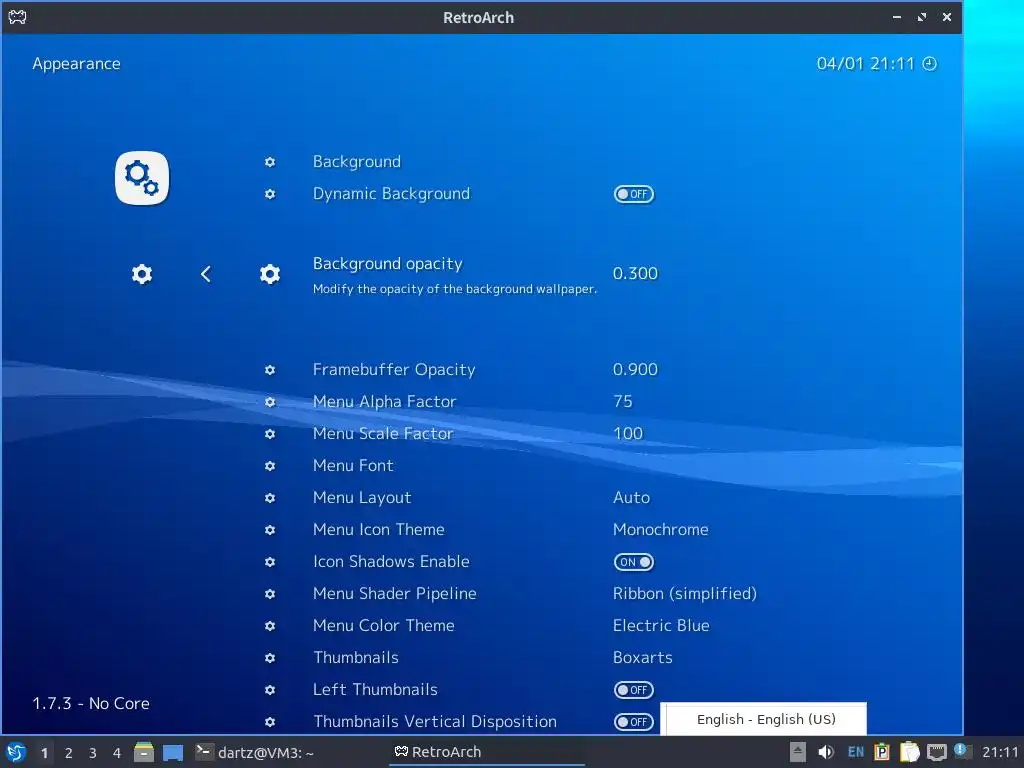Change the Ribbon (simplified) shader pipeline value

point(684,594)
